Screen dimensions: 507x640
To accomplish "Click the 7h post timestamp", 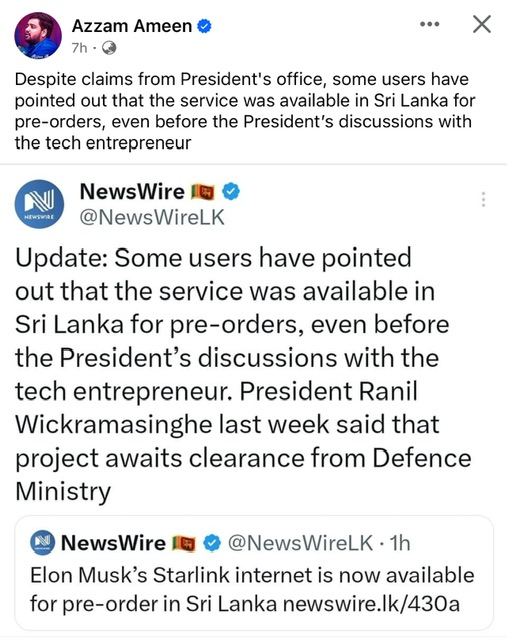I will coord(79,48).
